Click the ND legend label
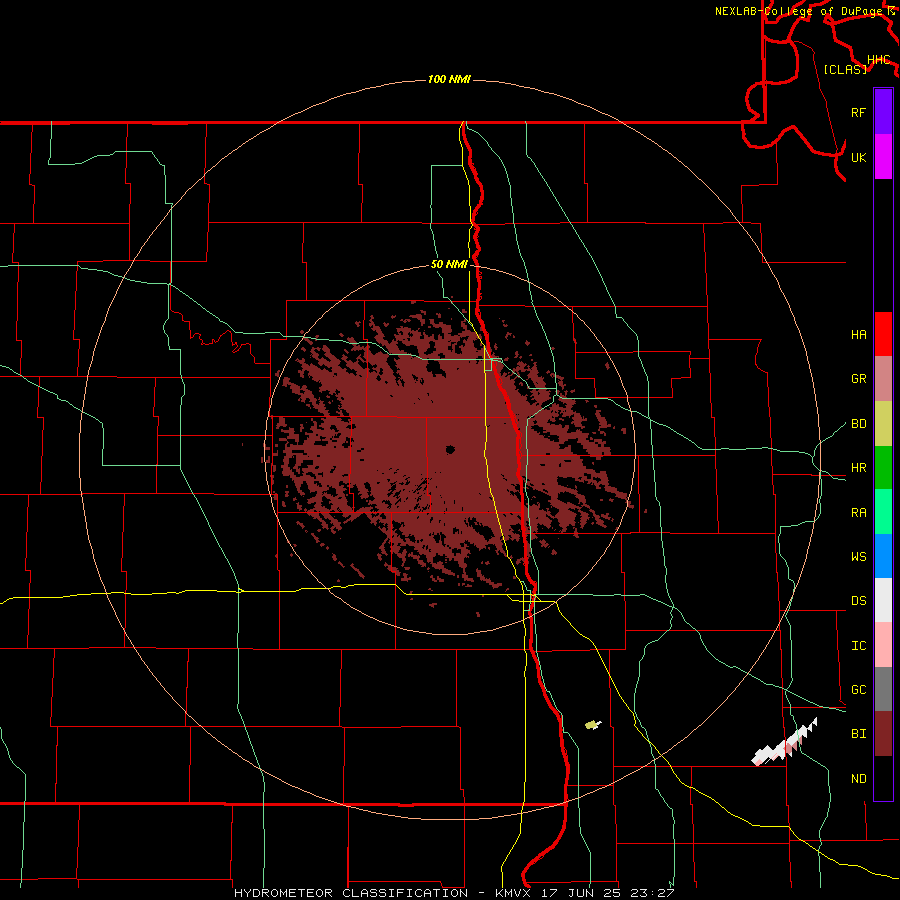 coord(858,779)
